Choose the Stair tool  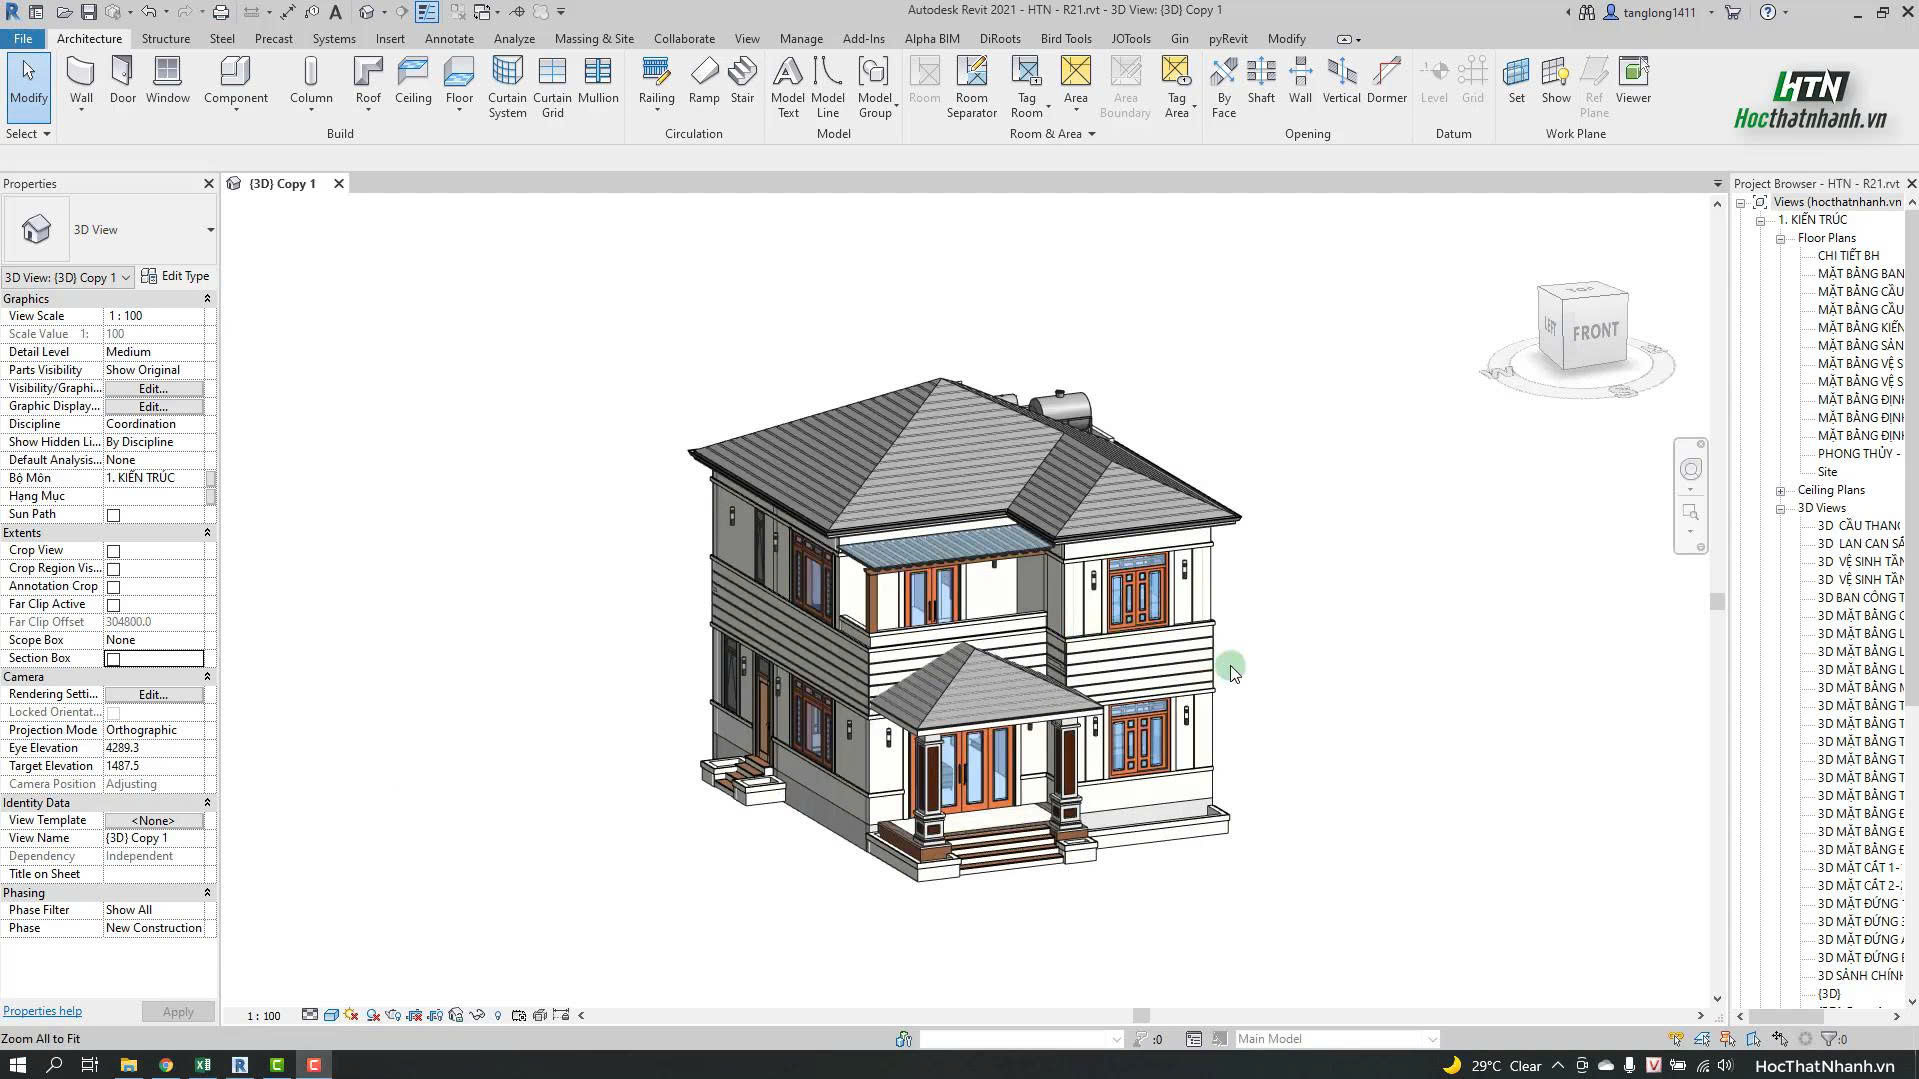point(742,80)
